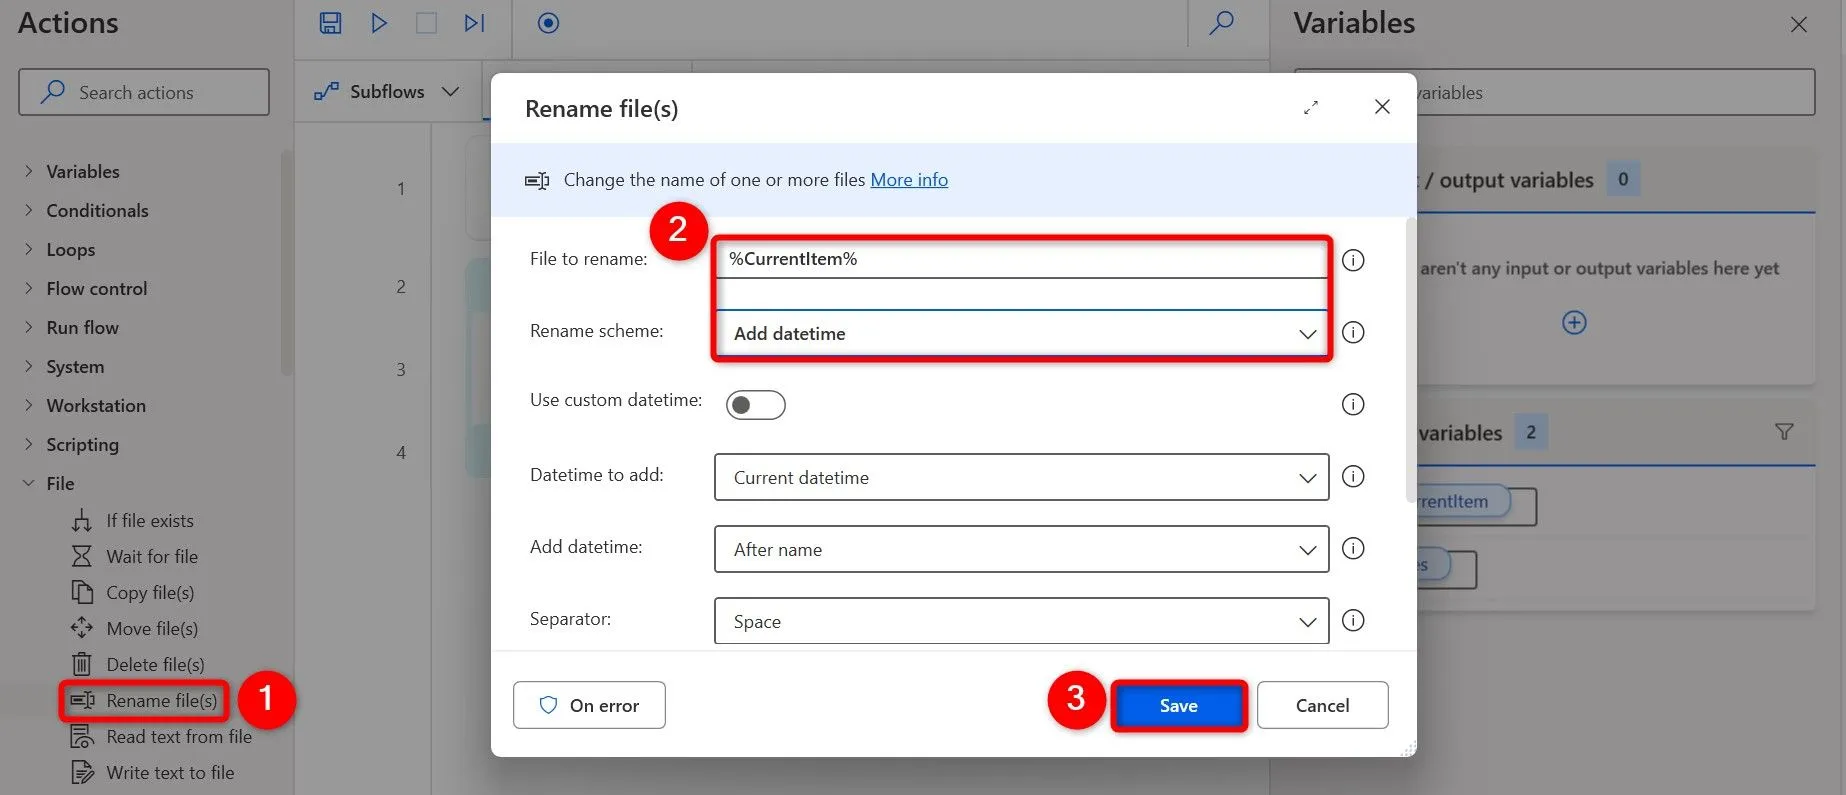Click the filter icon in Flow variables
Image resolution: width=1846 pixels, height=795 pixels.
pyautogui.click(x=1783, y=432)
